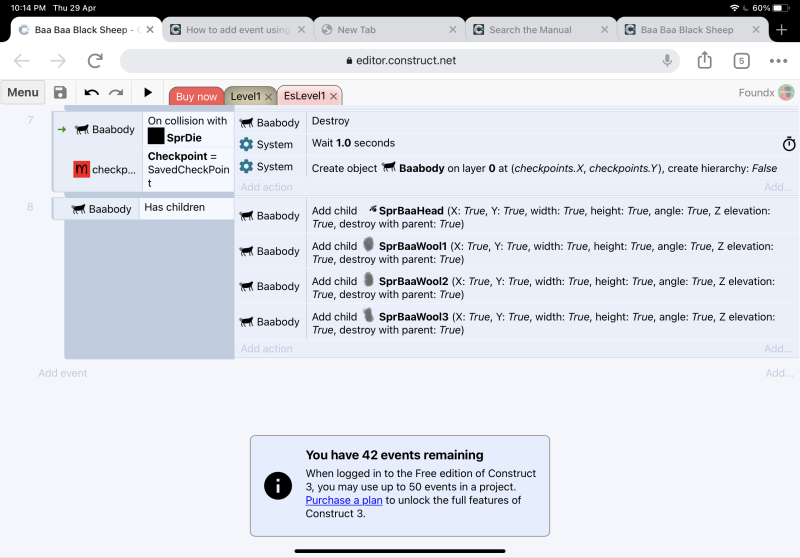Screen dimensions: 800x558
Task: Select the 'On collision with SprDie' condition
Action: tap(187, 129)
